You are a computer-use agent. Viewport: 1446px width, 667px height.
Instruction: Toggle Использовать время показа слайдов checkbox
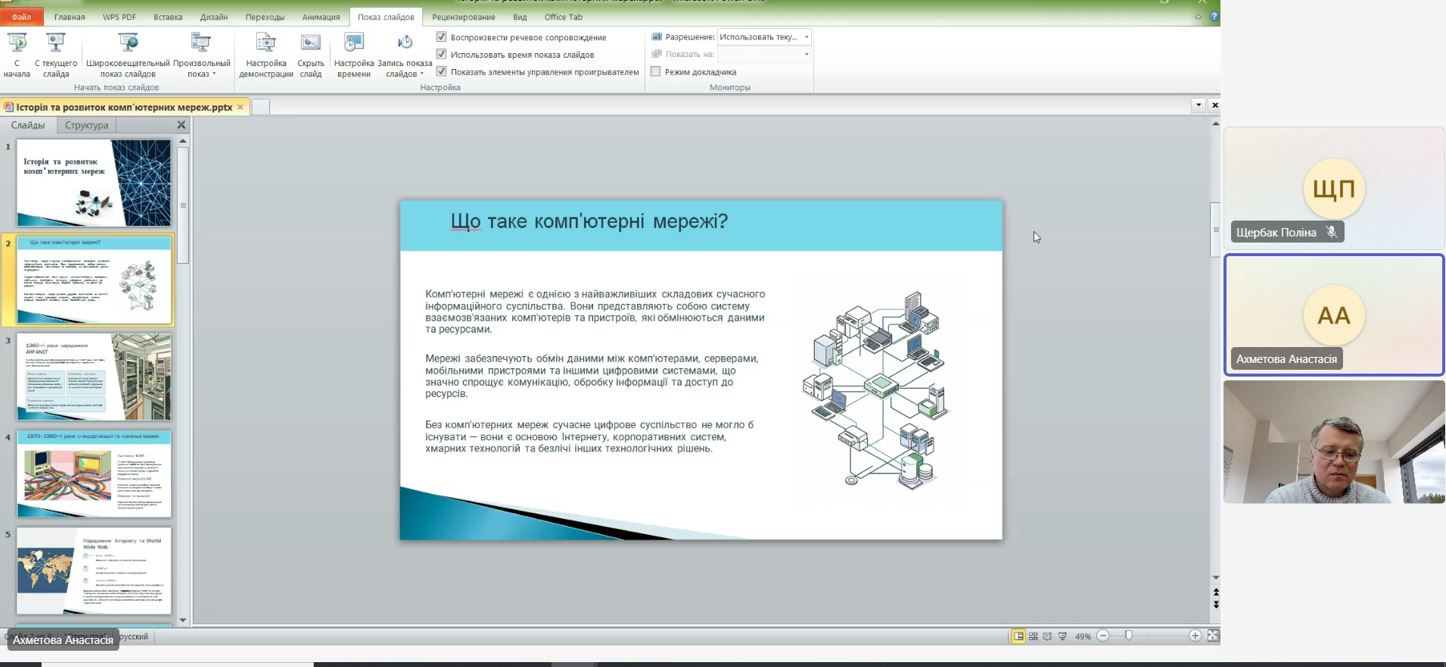click(442, 54)
